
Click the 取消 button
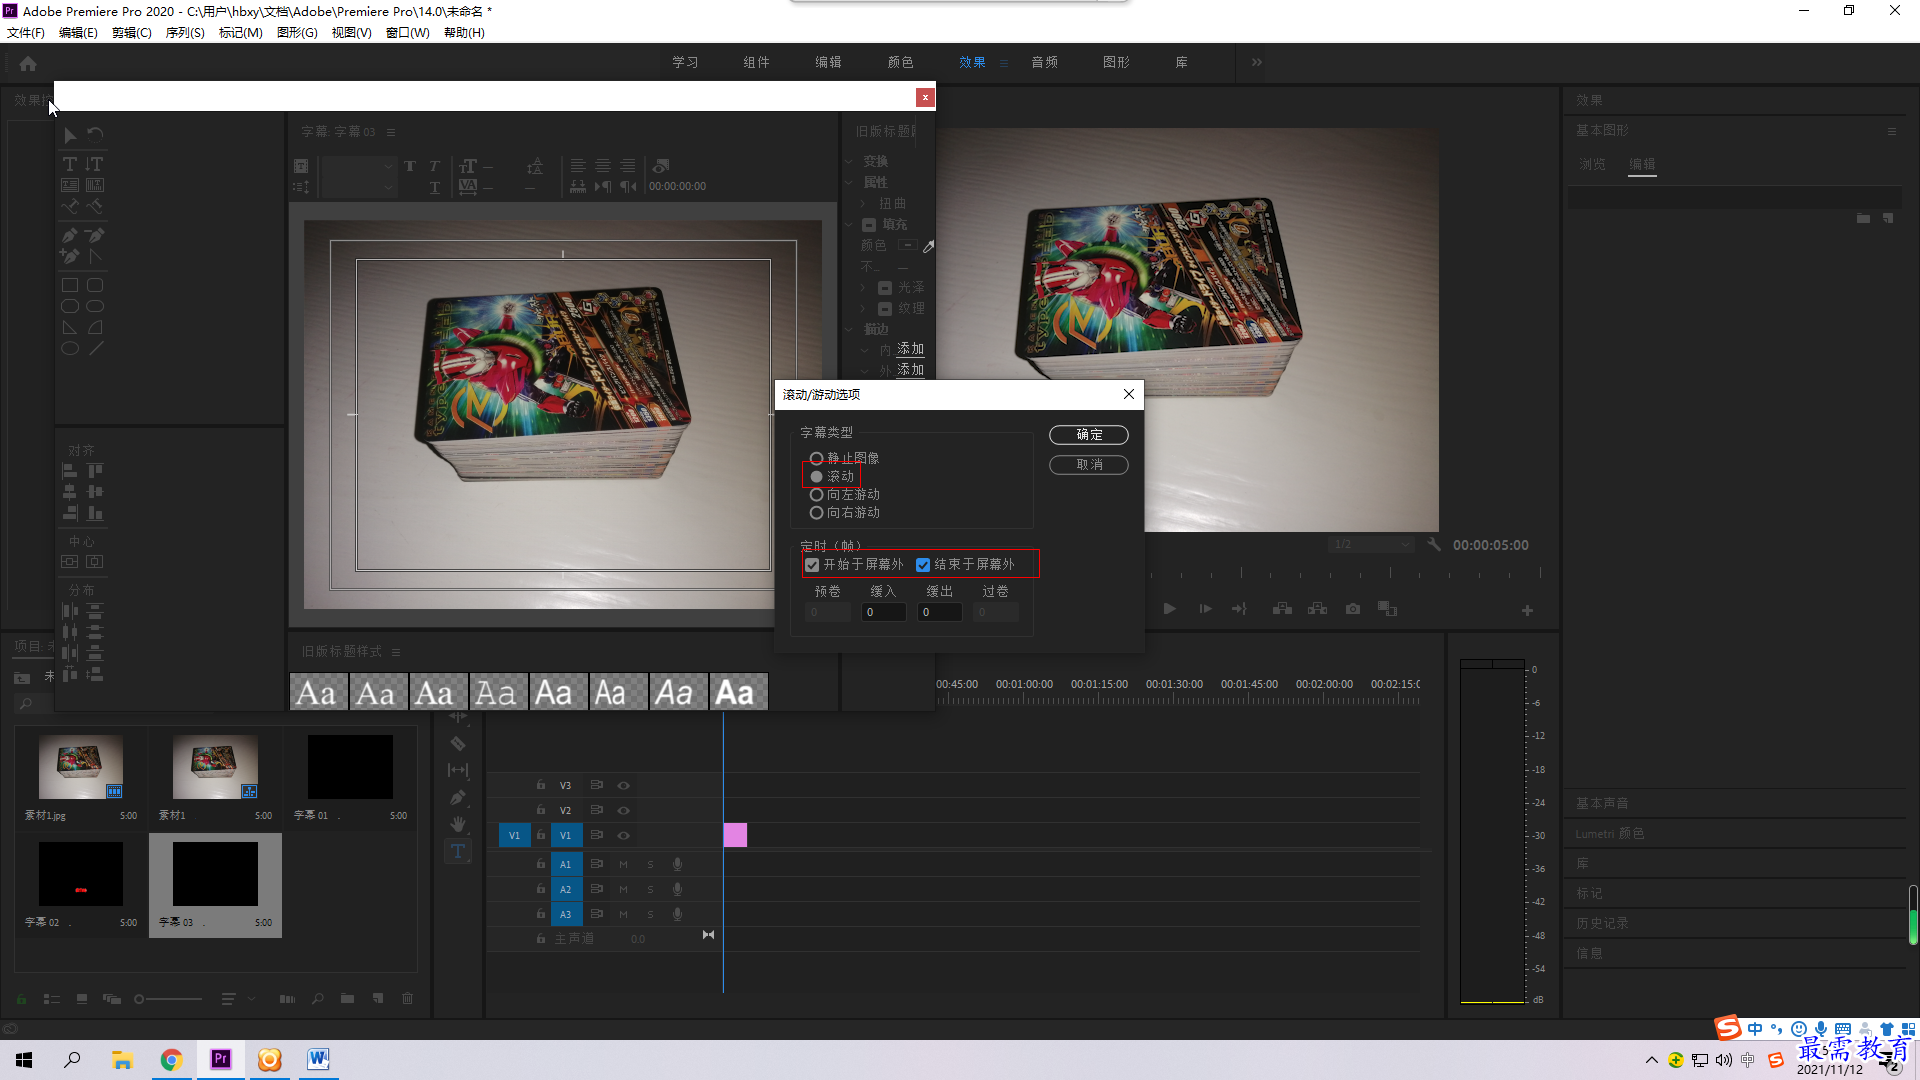click(1089, 465)
